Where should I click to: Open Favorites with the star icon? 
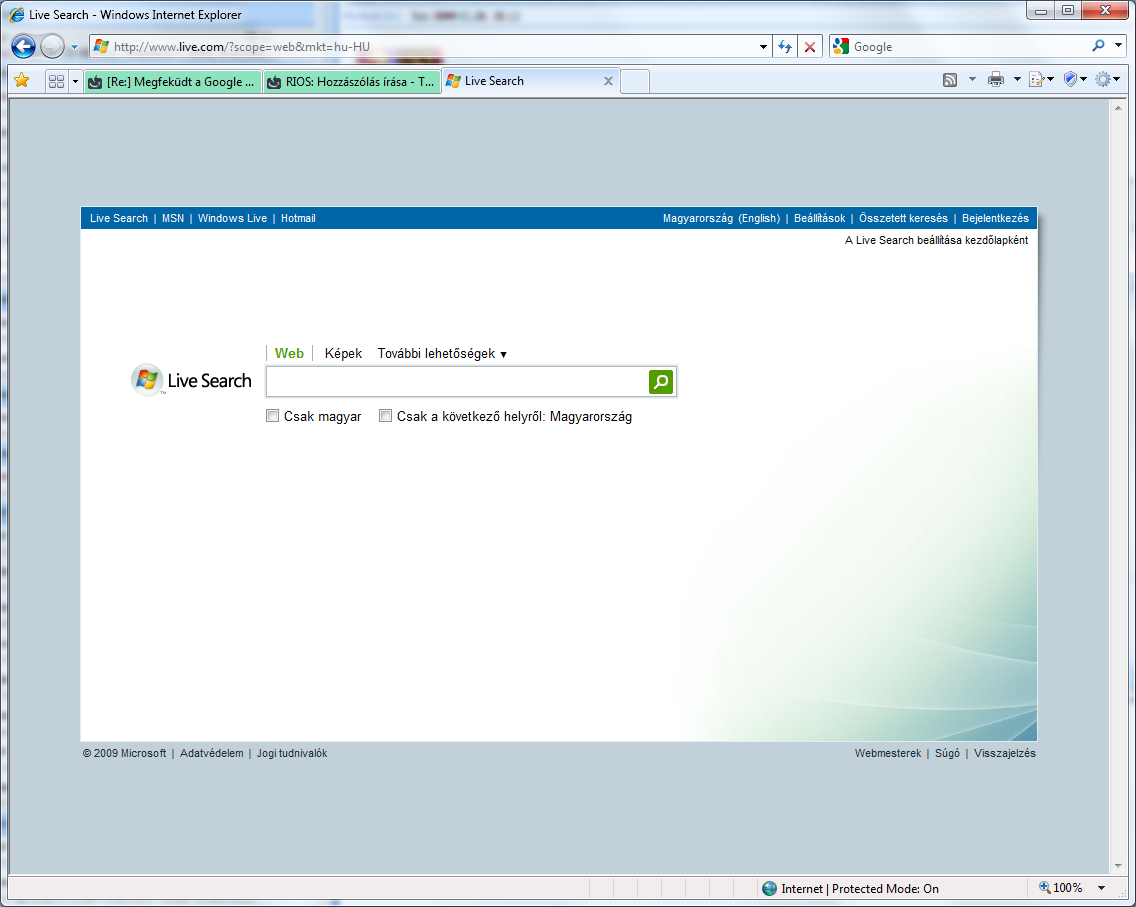pos(22,80)
